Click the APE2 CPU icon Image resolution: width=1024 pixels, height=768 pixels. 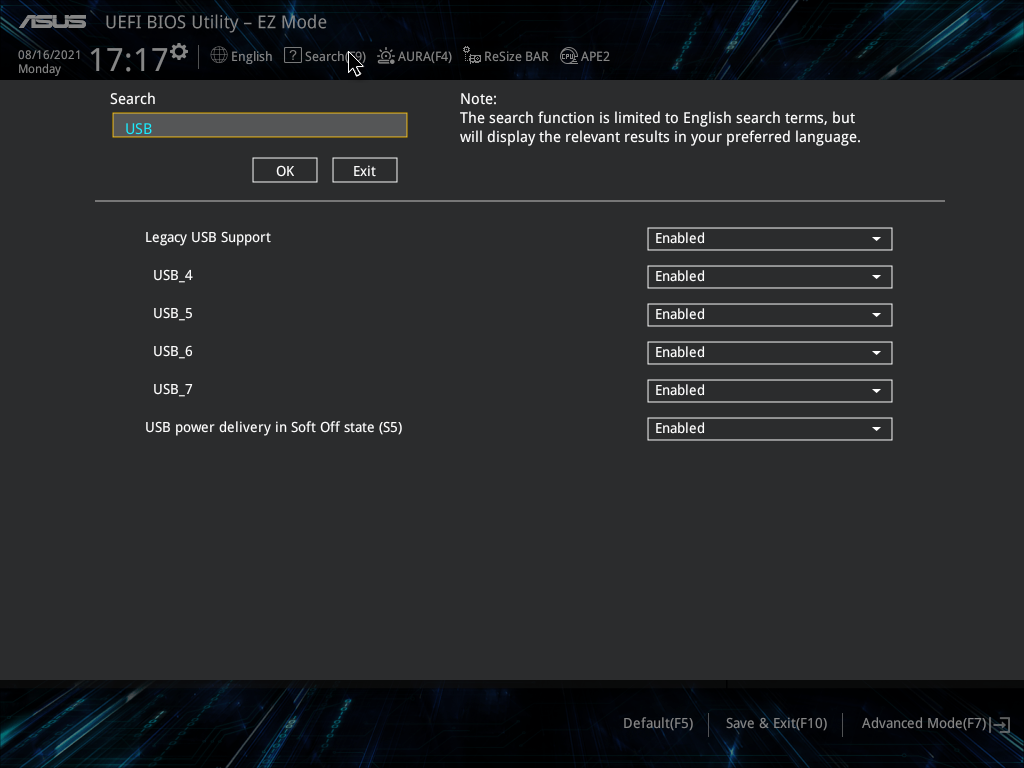pos(569,56)
